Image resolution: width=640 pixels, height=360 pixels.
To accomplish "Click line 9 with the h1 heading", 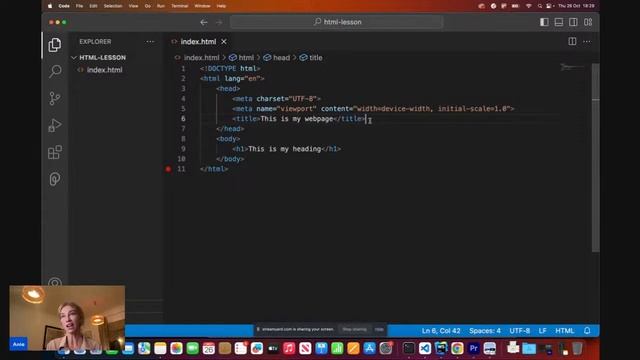I will pos(287,149).
